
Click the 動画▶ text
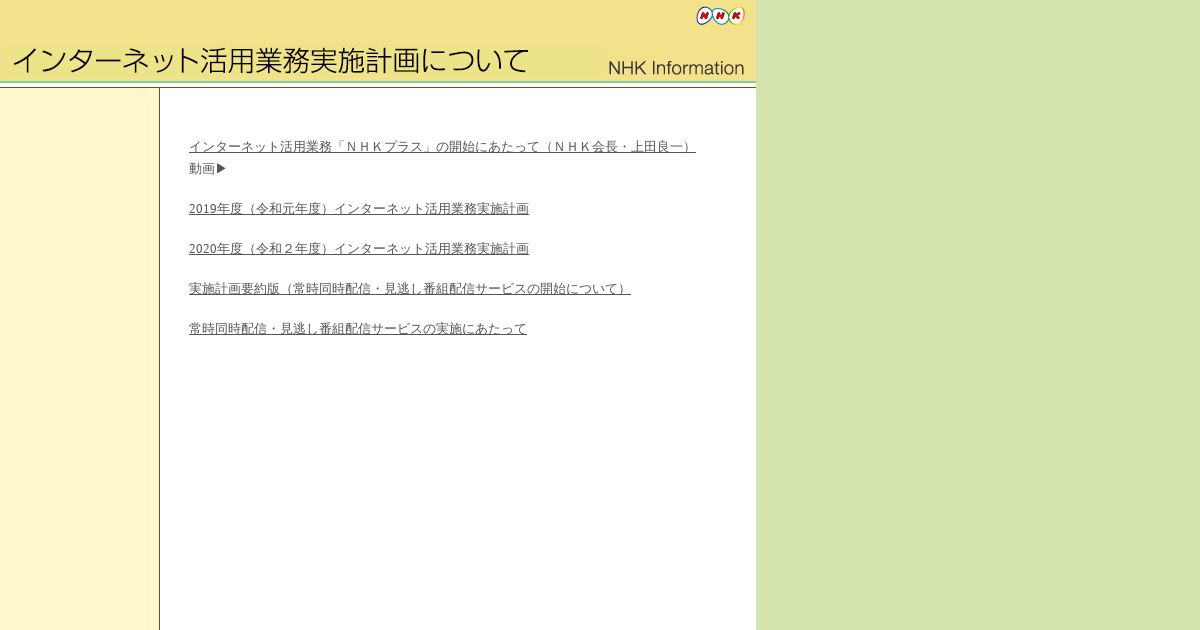click(x=208, y=169)
